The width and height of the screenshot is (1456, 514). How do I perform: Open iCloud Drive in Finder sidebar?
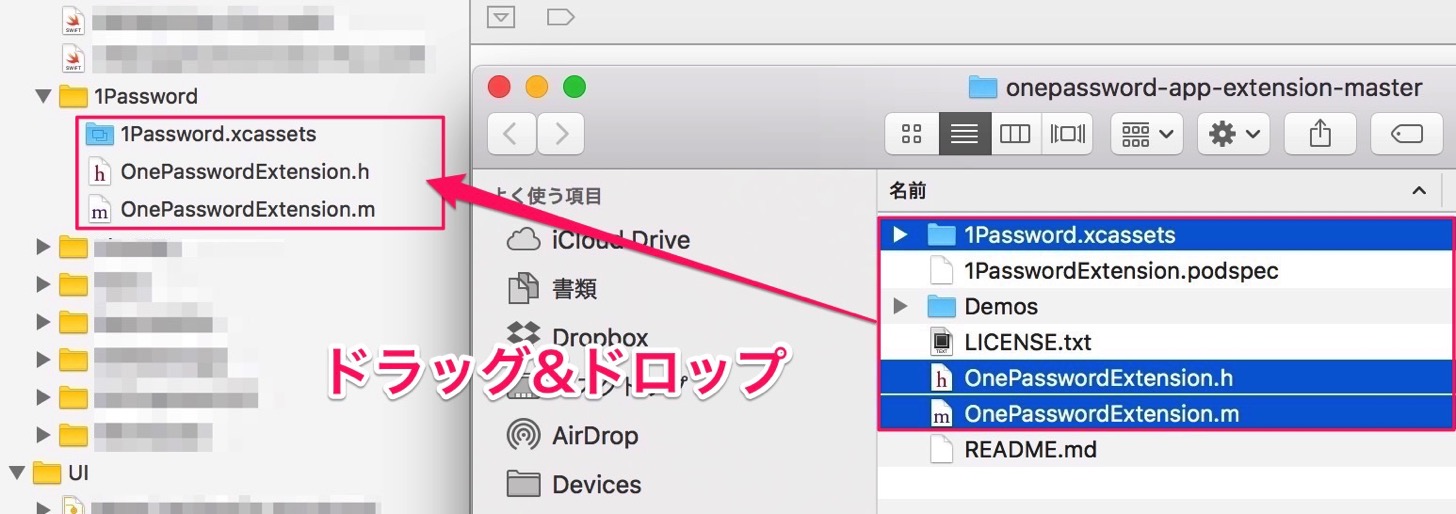[598, 240]
